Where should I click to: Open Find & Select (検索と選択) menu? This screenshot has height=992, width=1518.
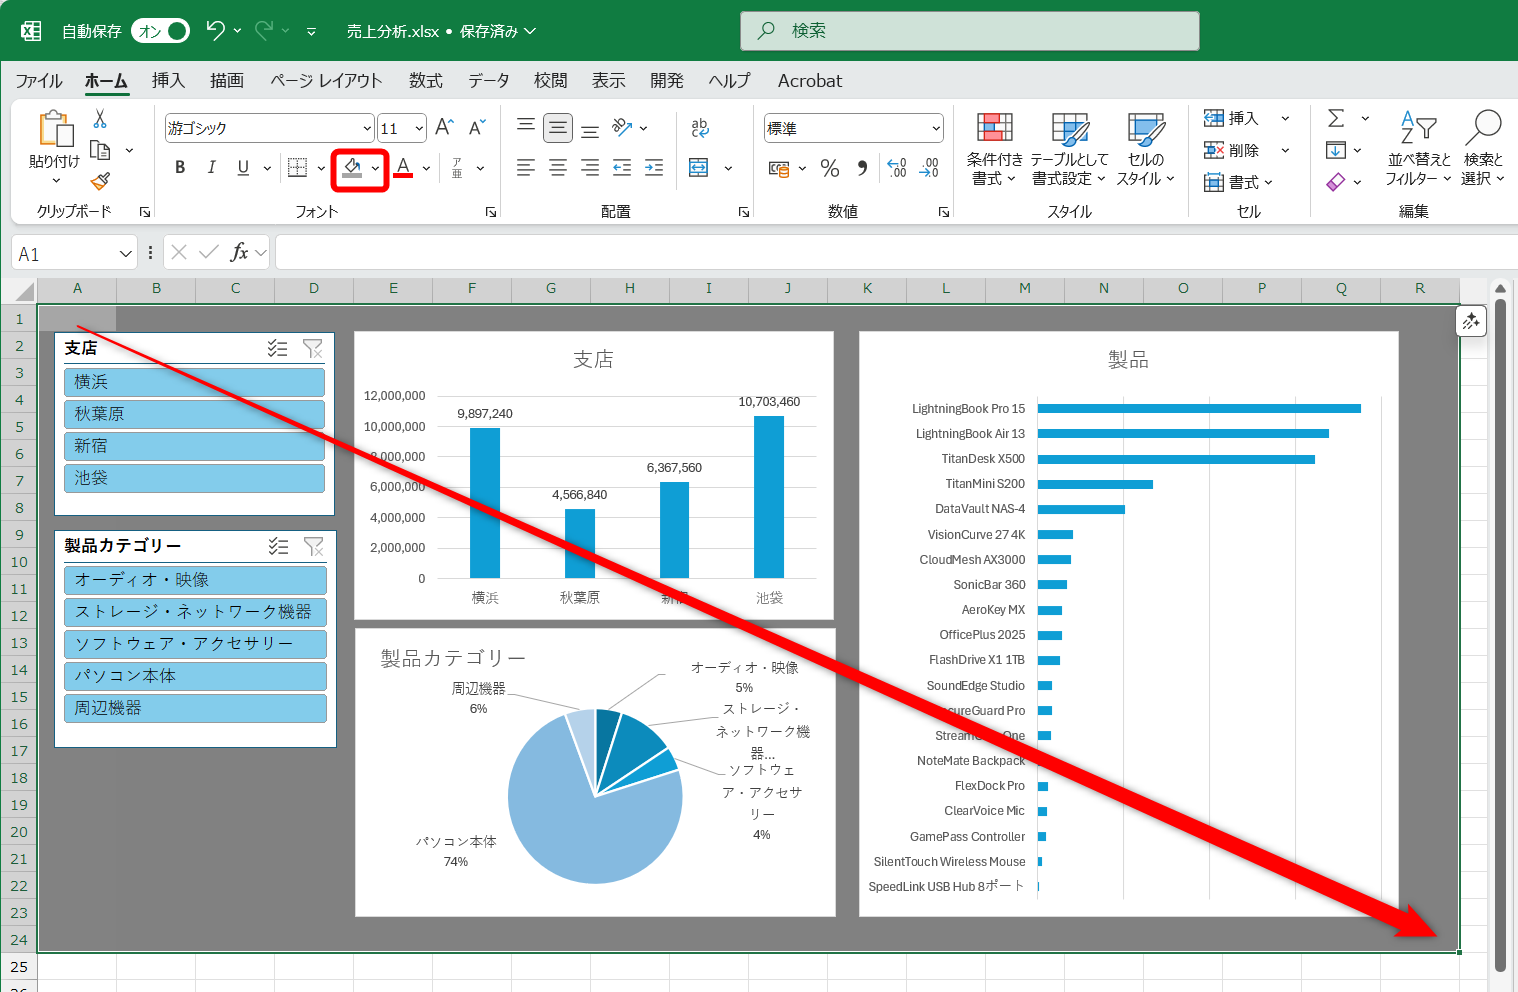pos(1483,149)
